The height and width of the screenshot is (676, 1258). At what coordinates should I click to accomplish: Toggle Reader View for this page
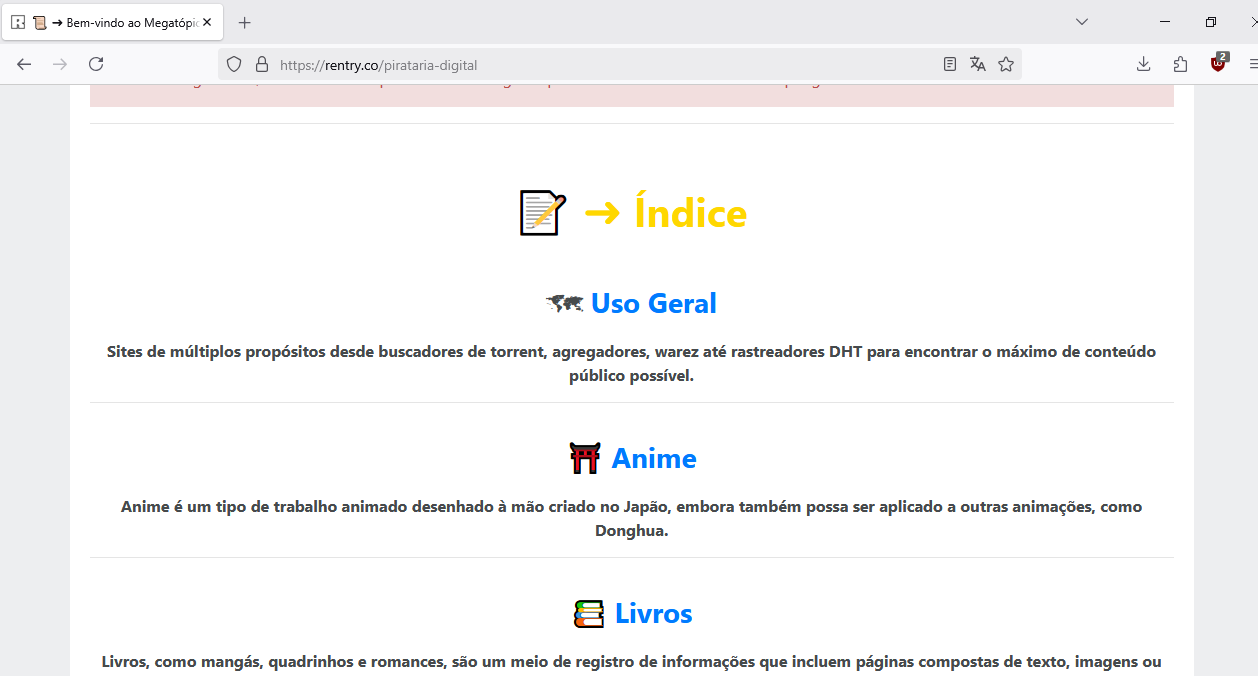[x=950, y=64]
